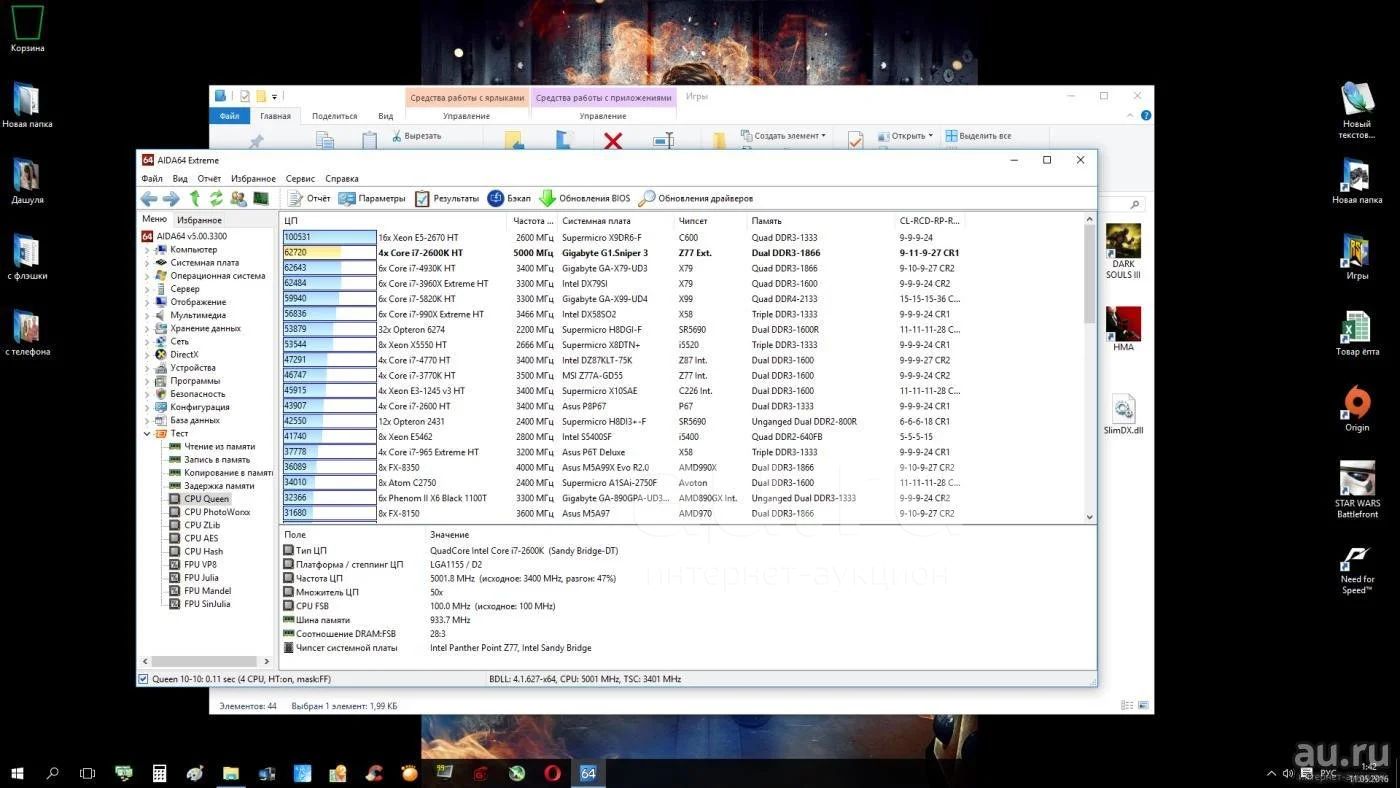Refresh the AIDA64 benchmark view

[216, 198]
